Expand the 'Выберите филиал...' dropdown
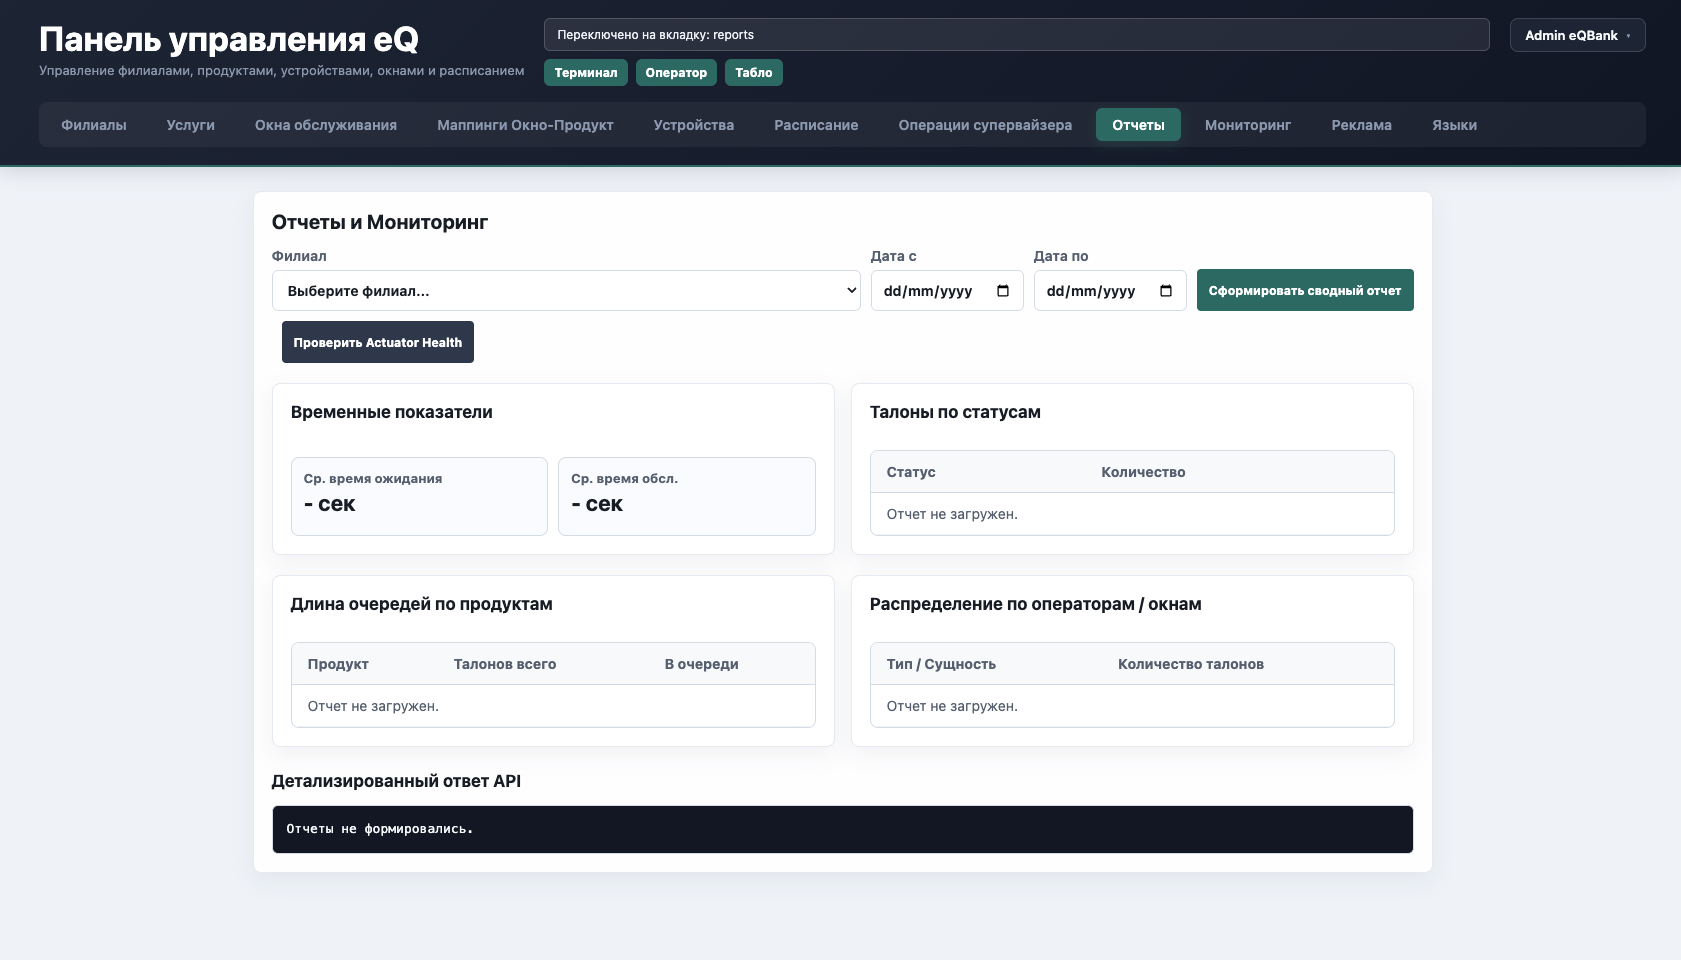Image resolution: width=1681 pixels, height=960 pixels. click(x=566, y=291)
